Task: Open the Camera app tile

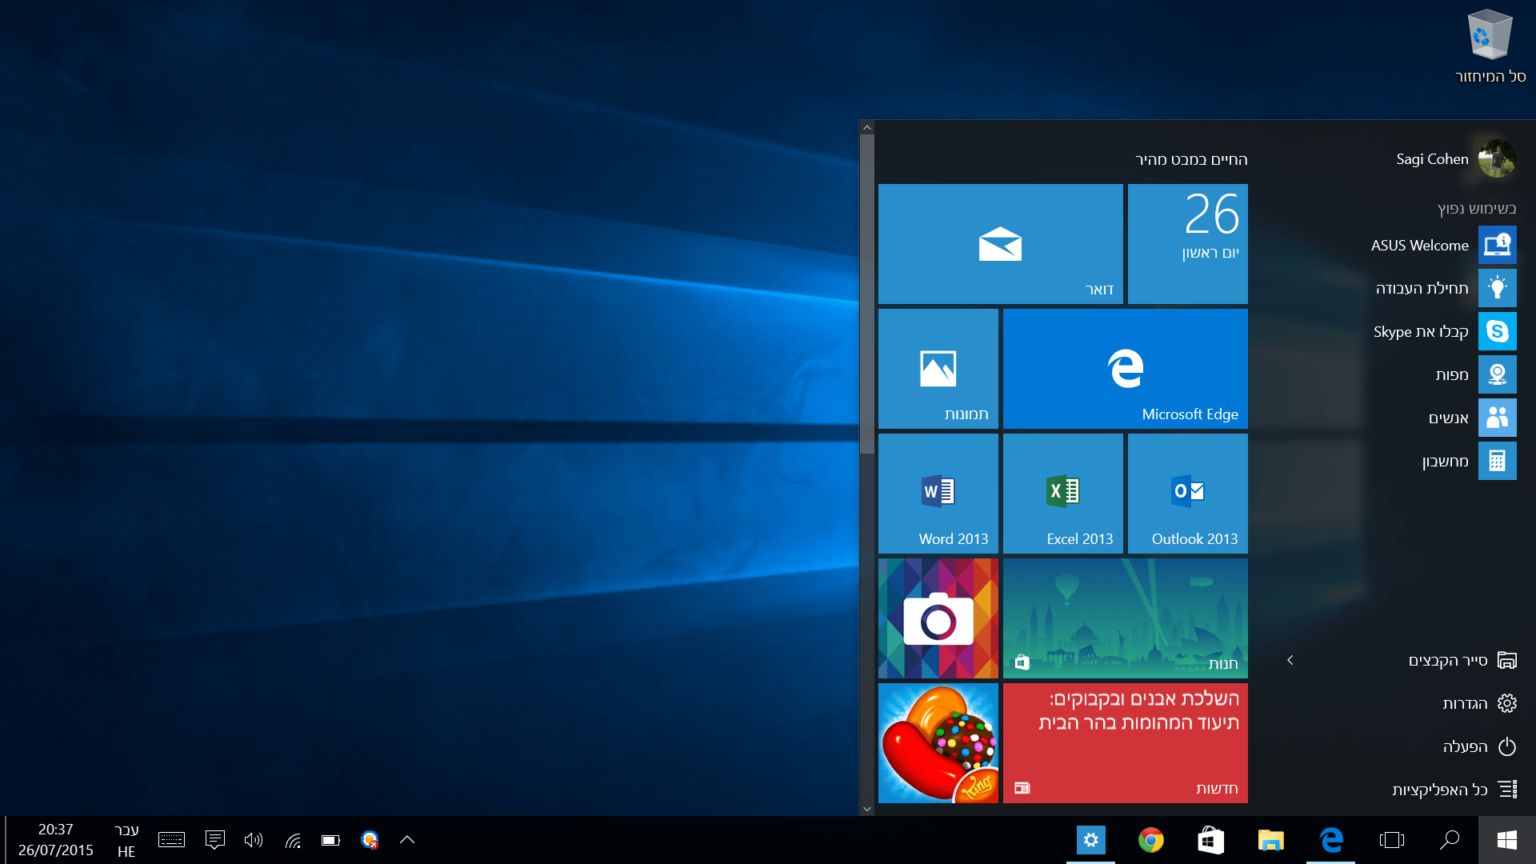Action: [938, 618]
